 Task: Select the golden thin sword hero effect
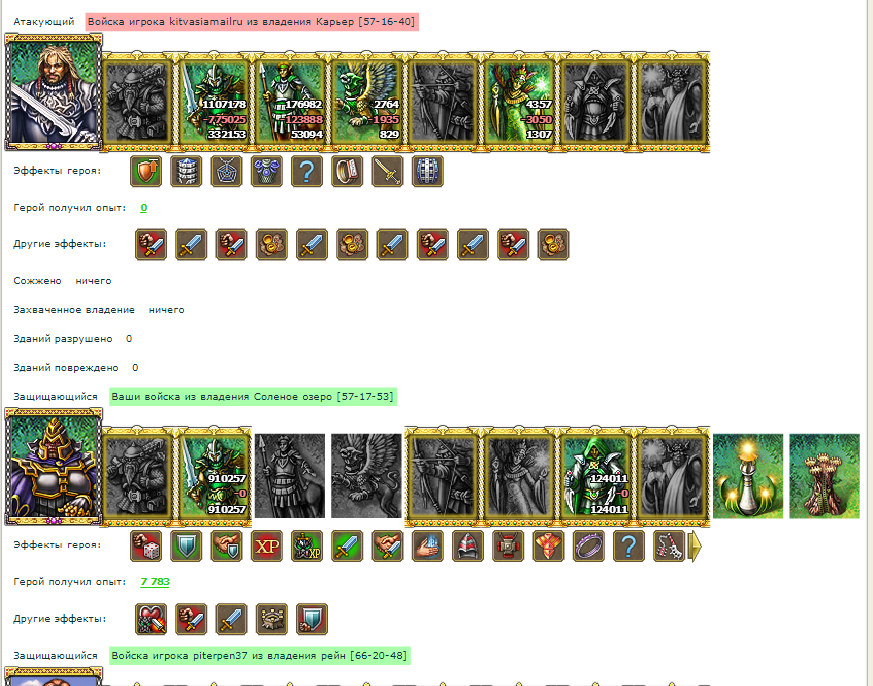[x=386, y=171]
